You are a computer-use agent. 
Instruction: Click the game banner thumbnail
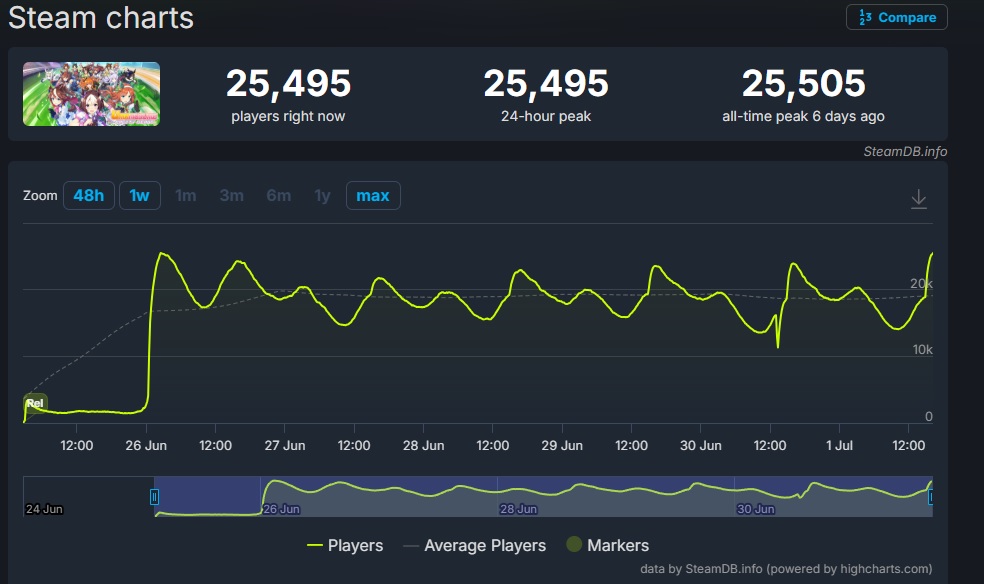click(92, 94)
